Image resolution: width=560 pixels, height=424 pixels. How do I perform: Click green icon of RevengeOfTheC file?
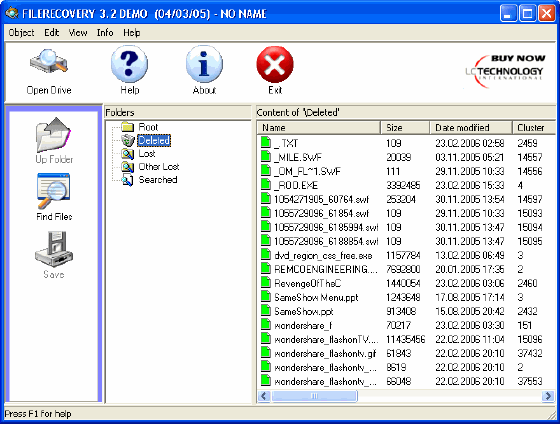[x=265, y=283]
